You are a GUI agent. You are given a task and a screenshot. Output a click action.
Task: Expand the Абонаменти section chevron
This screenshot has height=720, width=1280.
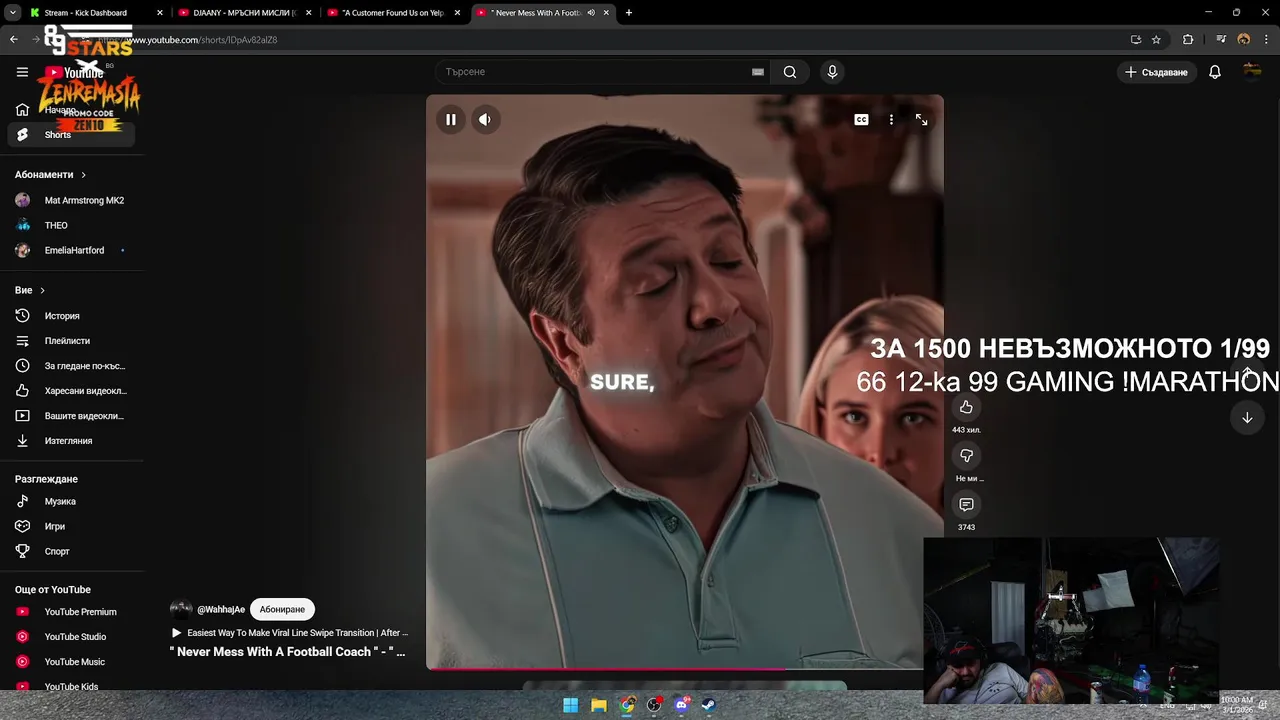[83, 175]
